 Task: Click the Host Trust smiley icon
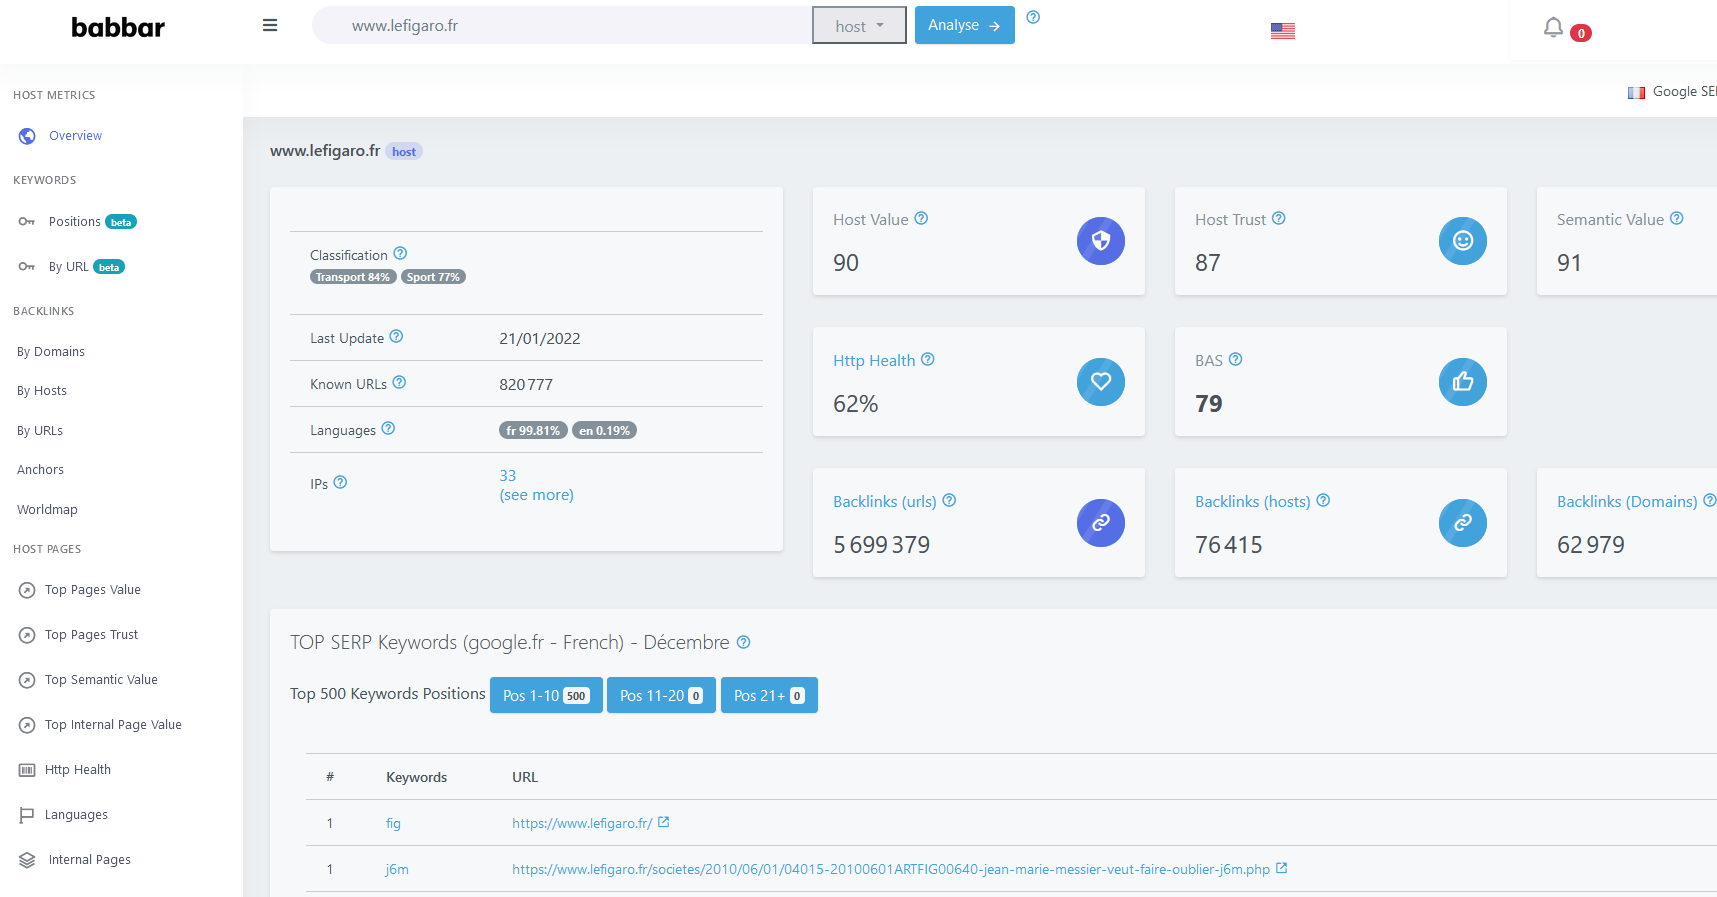click(1462, 241)
